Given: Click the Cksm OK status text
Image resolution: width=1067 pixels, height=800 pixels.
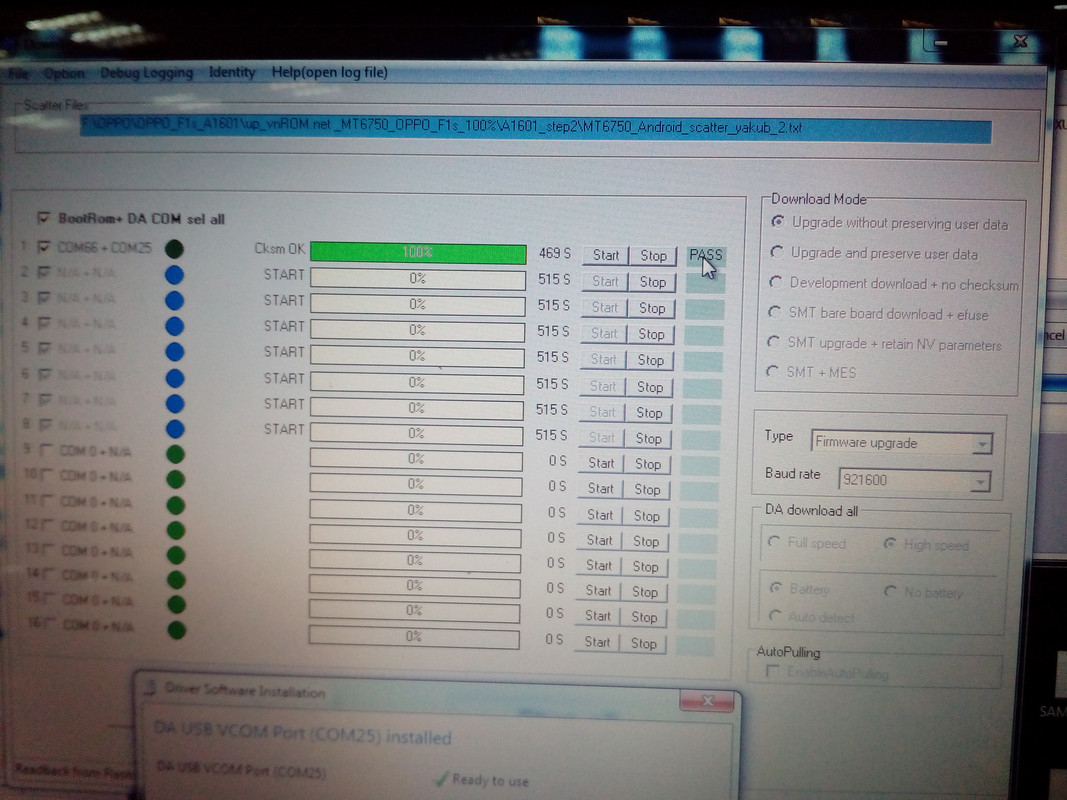Looking at the screenshot, I should (x=279, y=249).
